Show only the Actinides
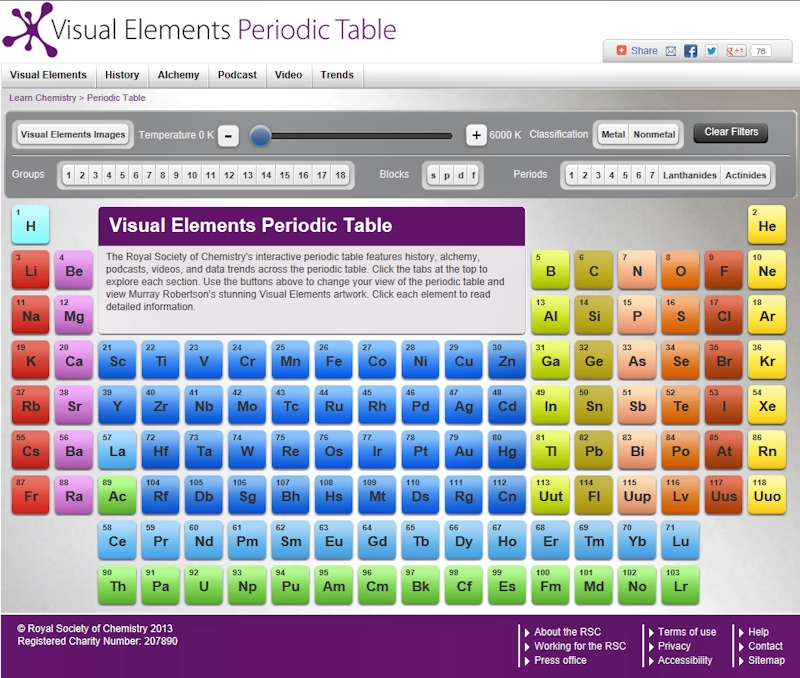Viewport: 800px width, 678px height. [x=745, y=175]
